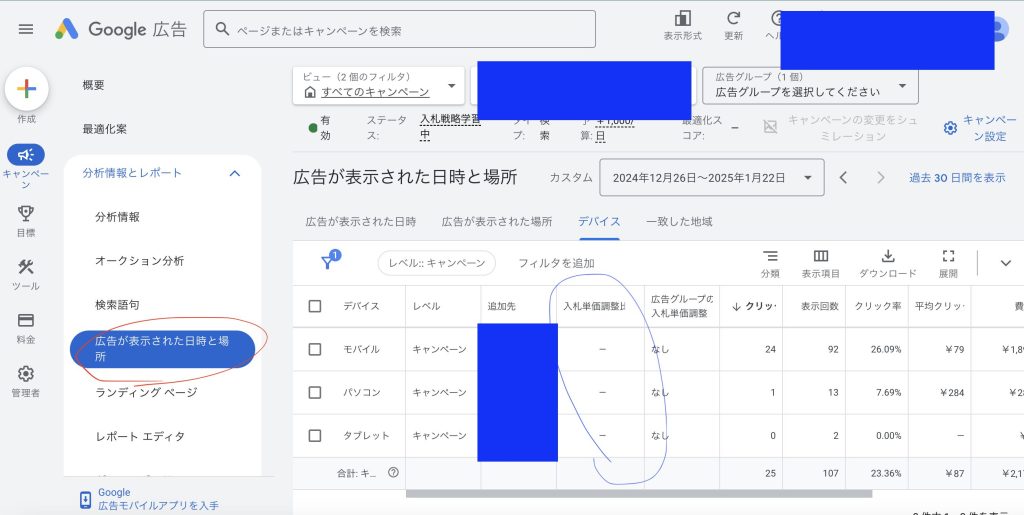Screen dimensions: 1024x515
Task: Click 過去 30 日間を表示 link
Action: pyautogui.click(x=956, y=178)
